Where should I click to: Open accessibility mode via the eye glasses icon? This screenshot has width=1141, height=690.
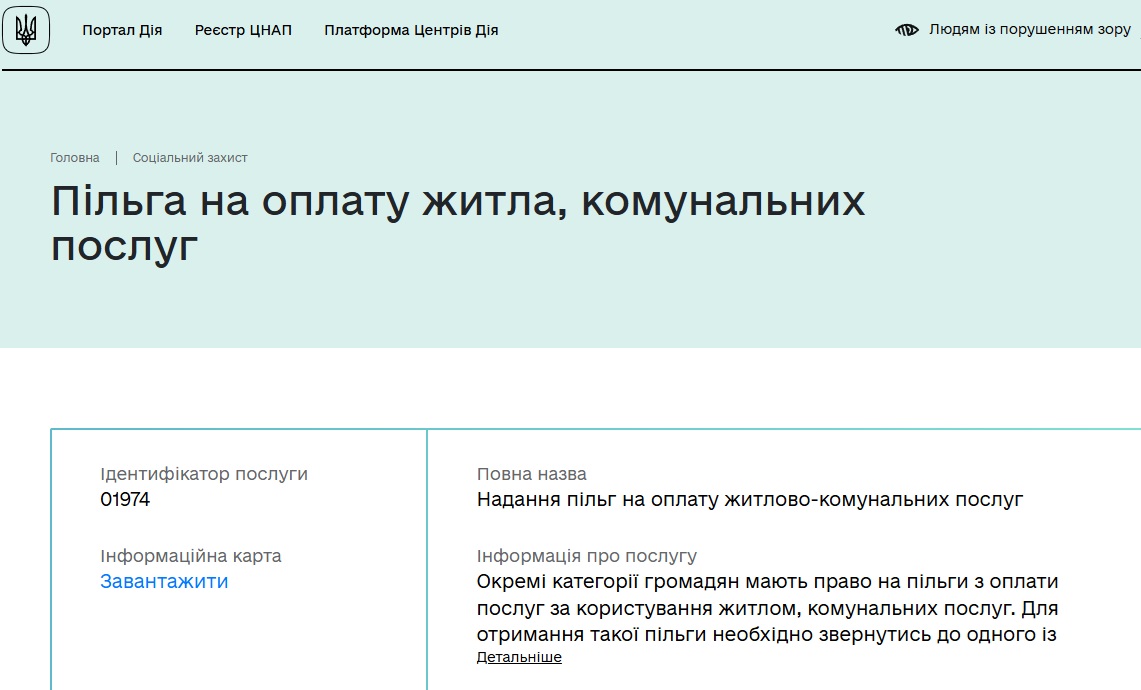coord(906,30)
